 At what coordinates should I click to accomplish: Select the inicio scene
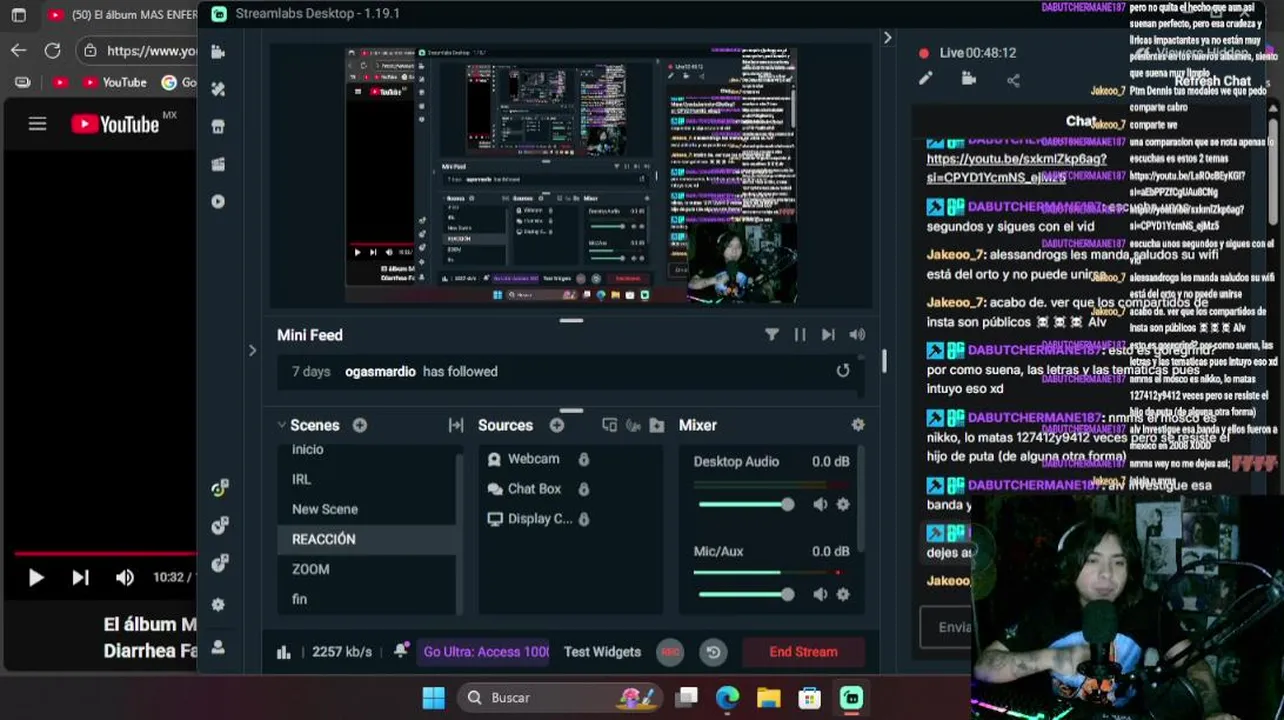[366, 449]
